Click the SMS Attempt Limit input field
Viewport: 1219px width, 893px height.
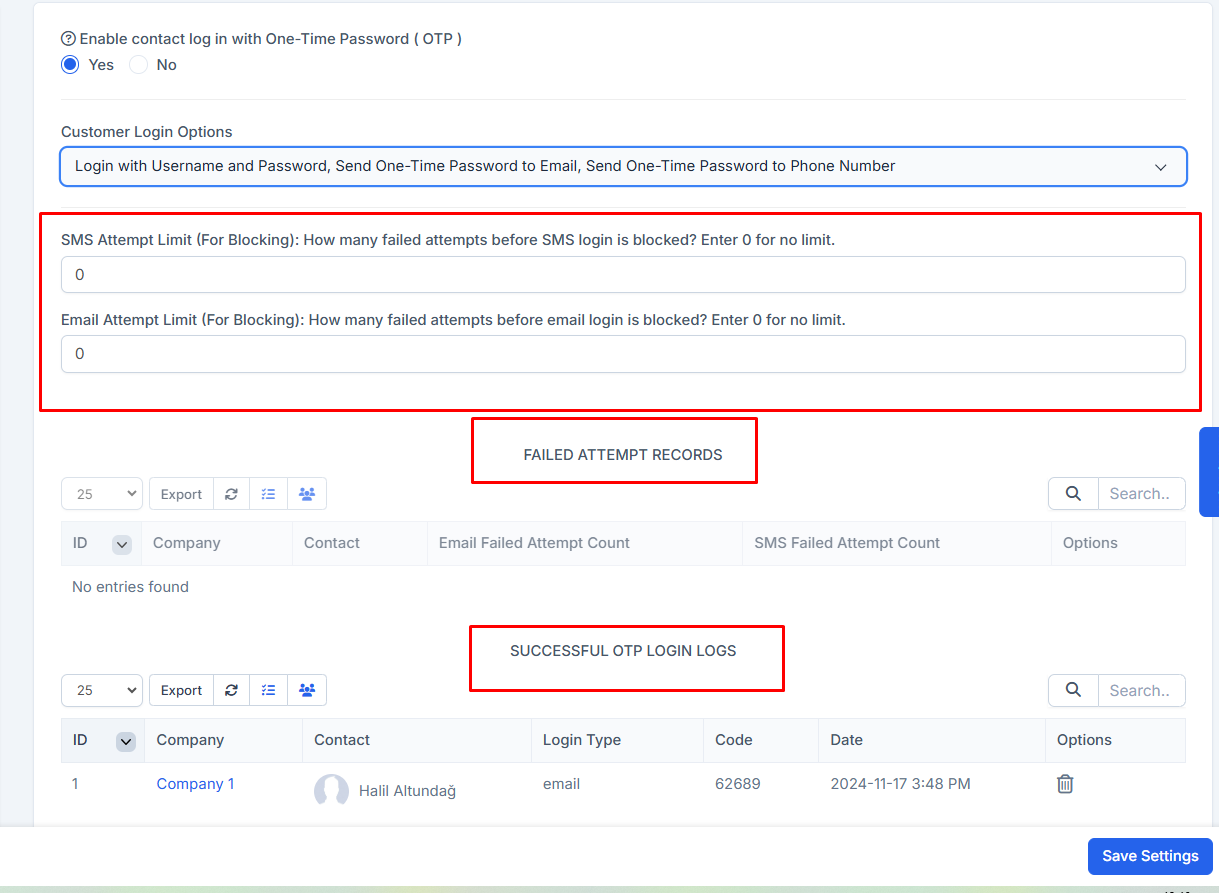pyautogui.click(x=623, y=274)
